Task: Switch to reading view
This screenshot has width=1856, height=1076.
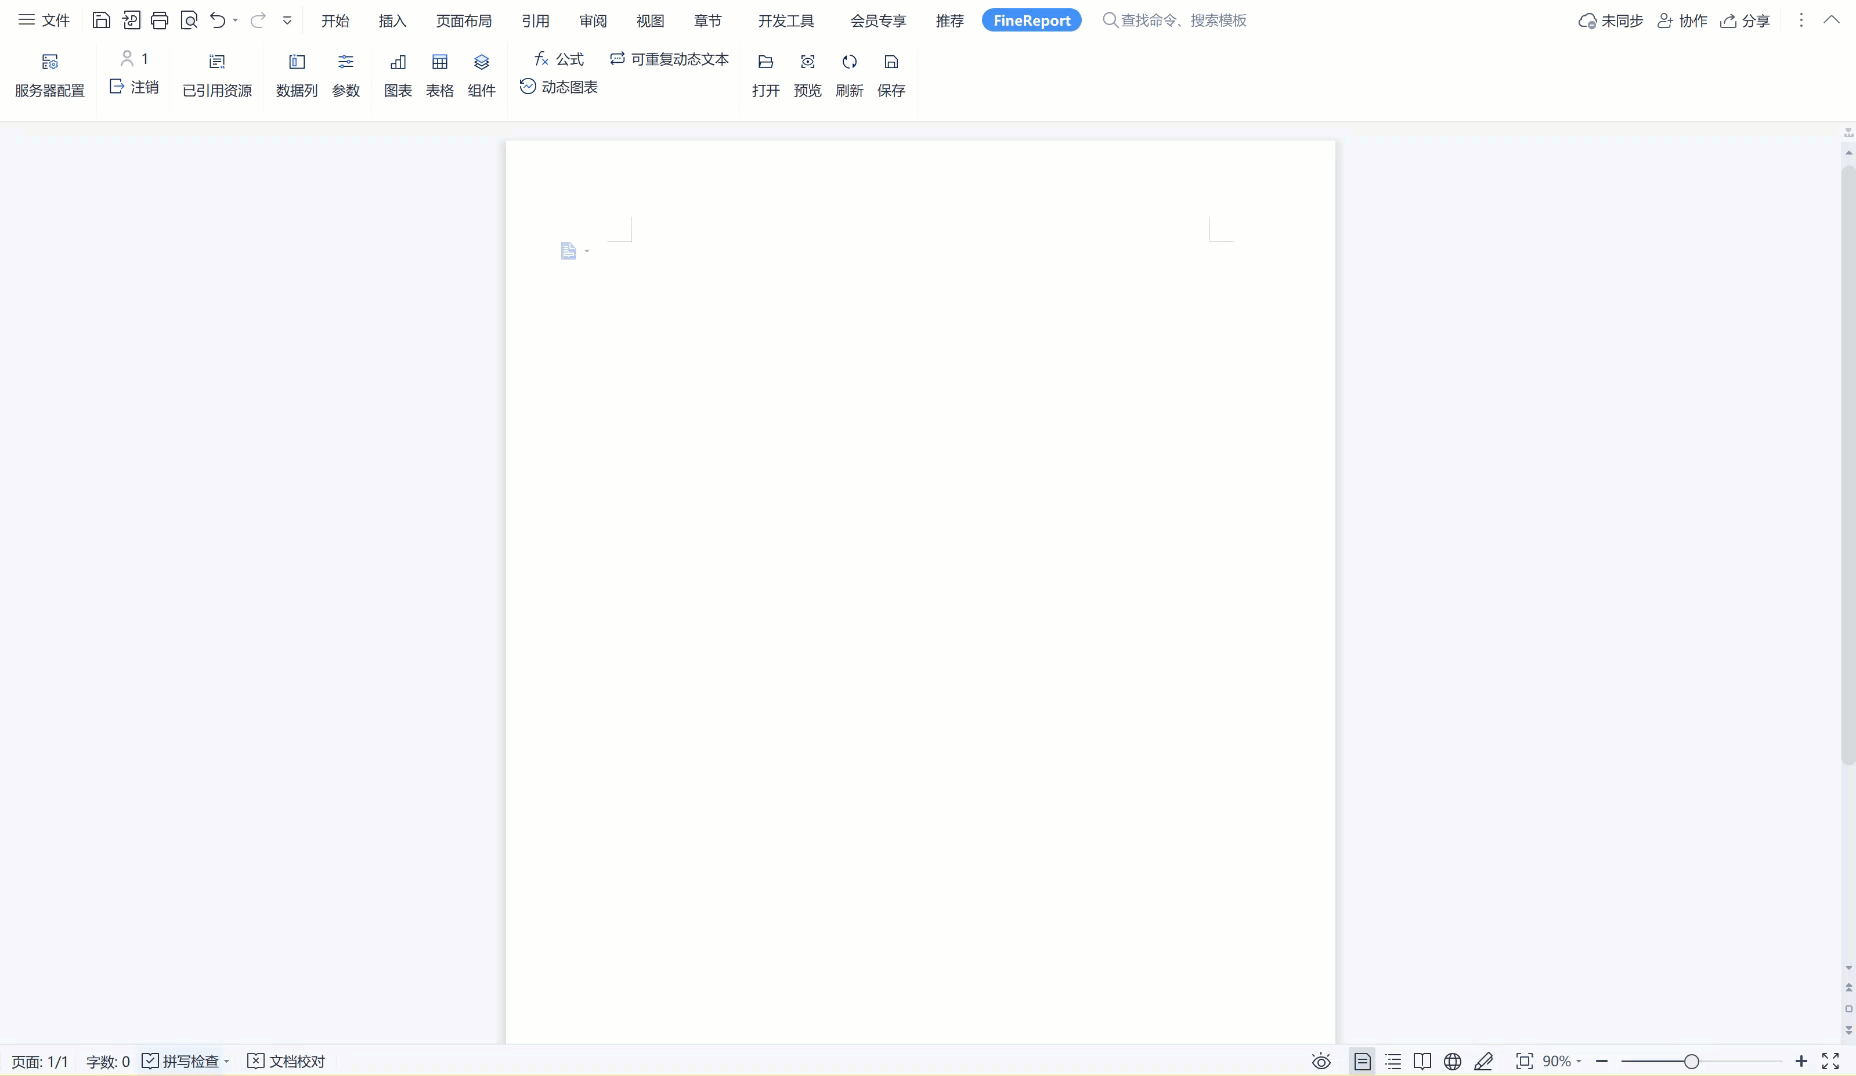Action: (x=1422, y=1061)
